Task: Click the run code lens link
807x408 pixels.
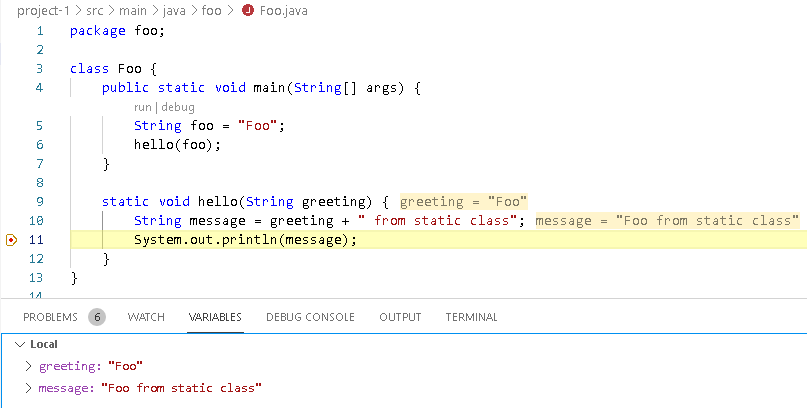Action: tap(143, 108)
